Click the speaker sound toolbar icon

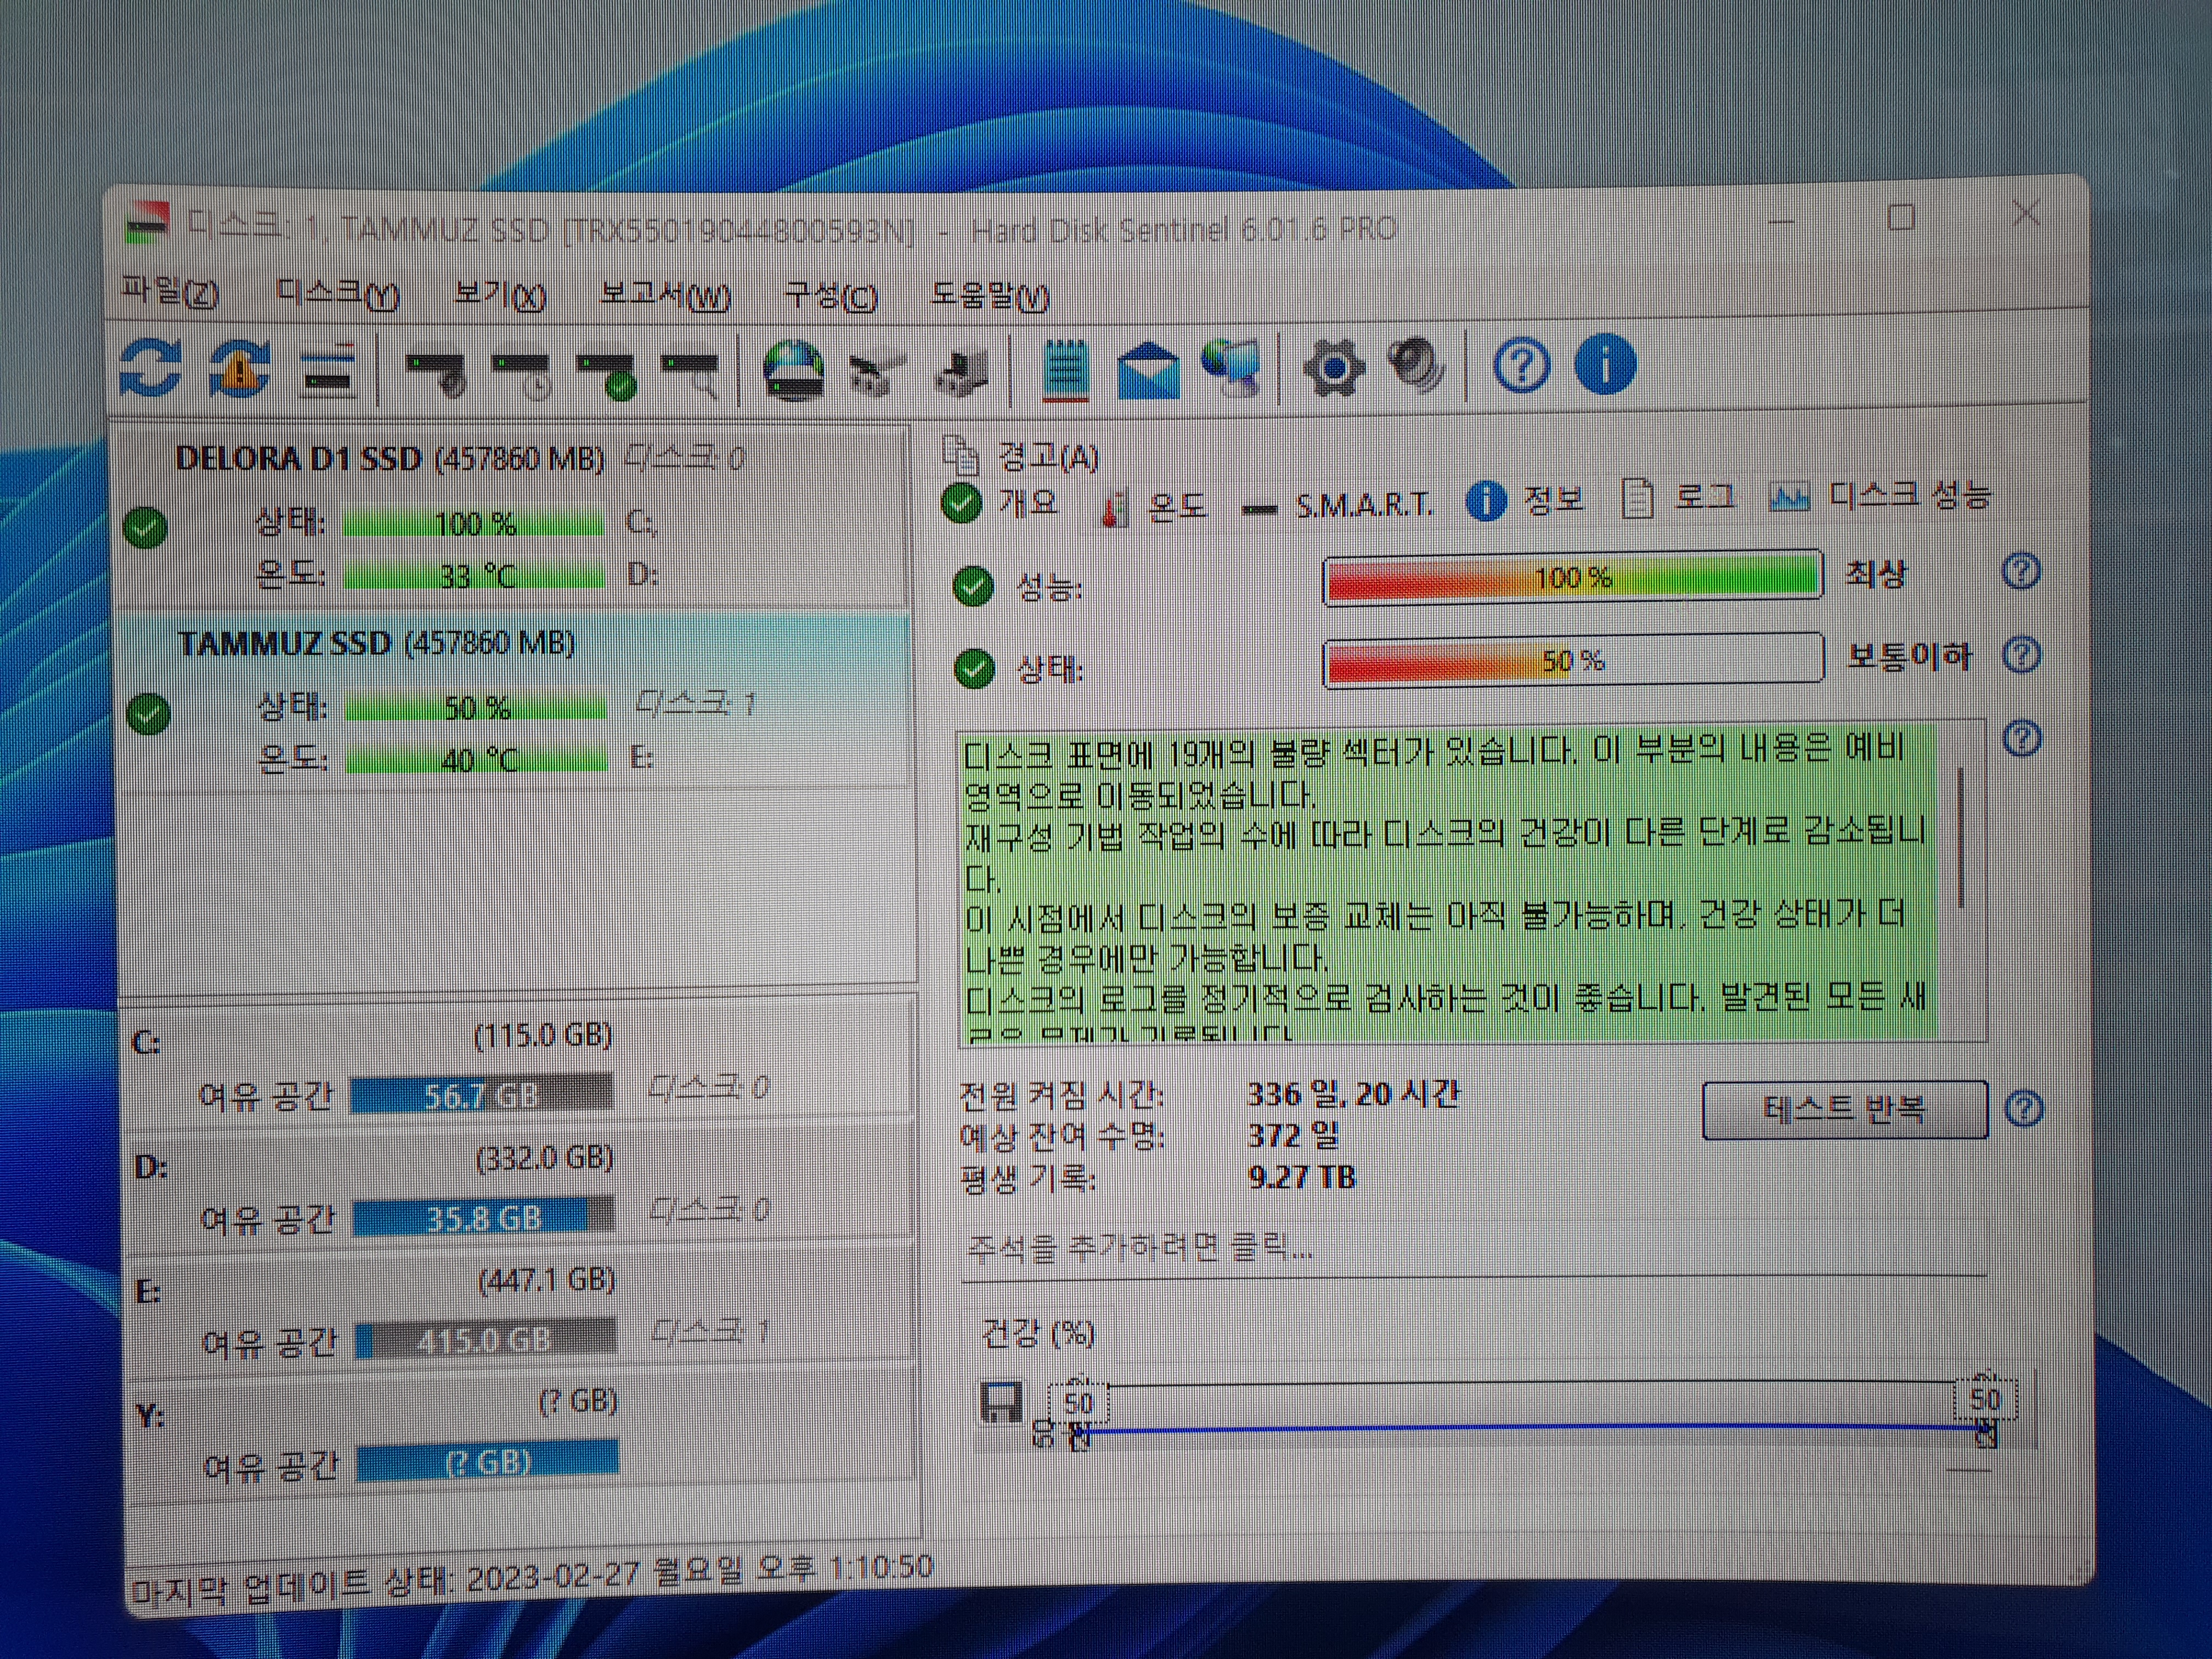(x=1418, y=366)
